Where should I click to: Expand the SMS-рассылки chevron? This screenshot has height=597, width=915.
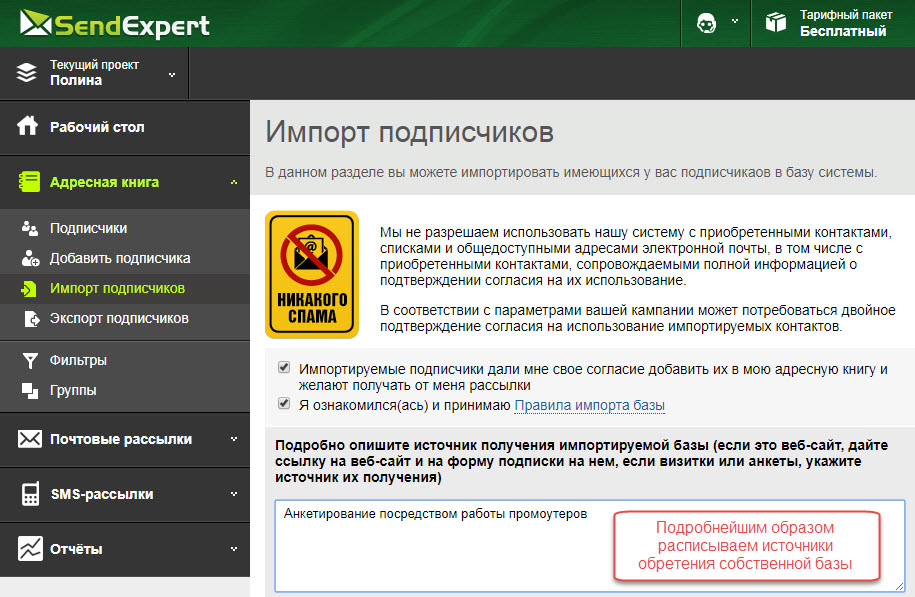(x=234, y=494)
